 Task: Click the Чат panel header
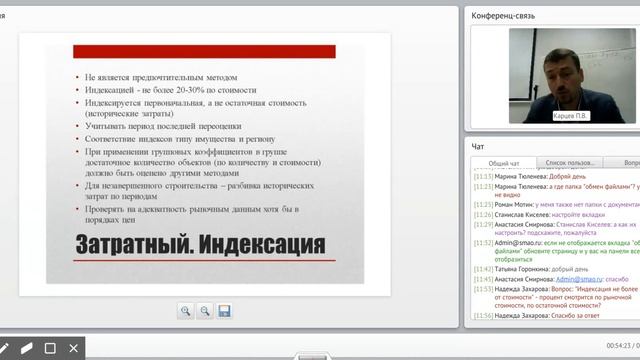click(x=478, y=147)
